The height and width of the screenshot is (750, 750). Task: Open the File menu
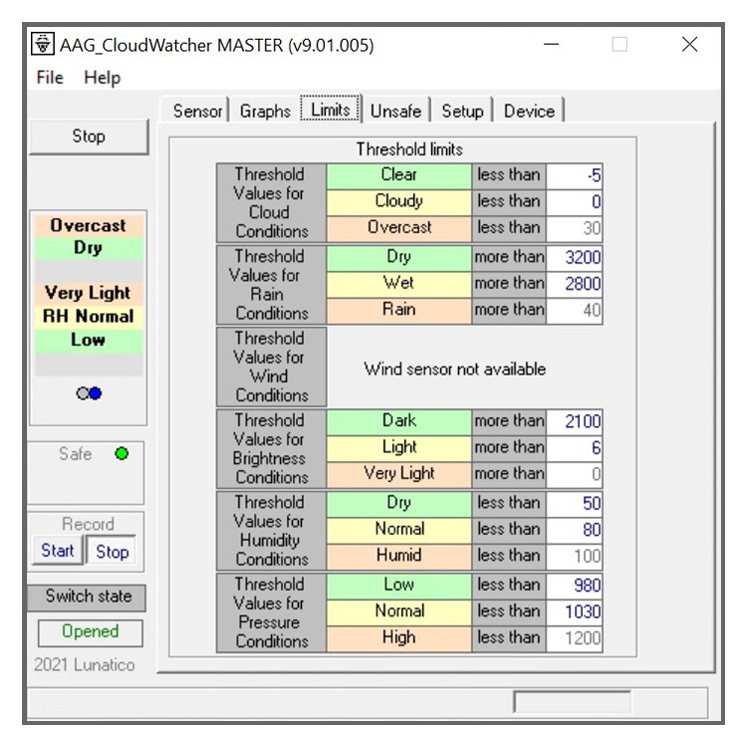click(50, 77)
